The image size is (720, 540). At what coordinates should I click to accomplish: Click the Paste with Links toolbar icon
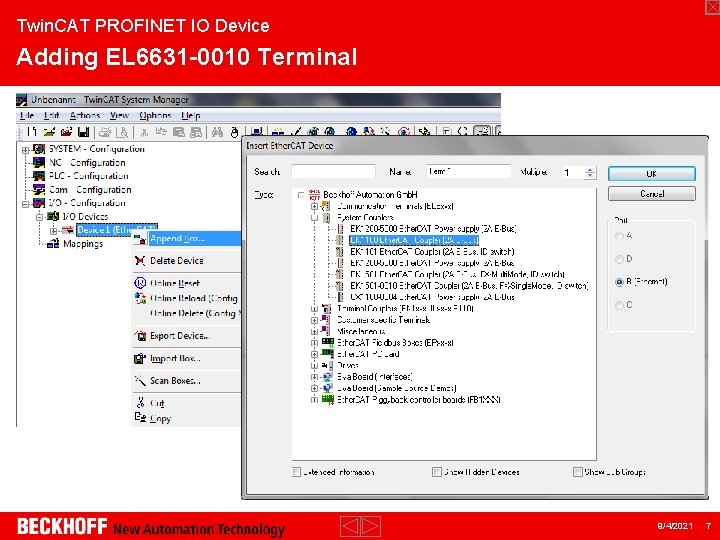[196, 132]
